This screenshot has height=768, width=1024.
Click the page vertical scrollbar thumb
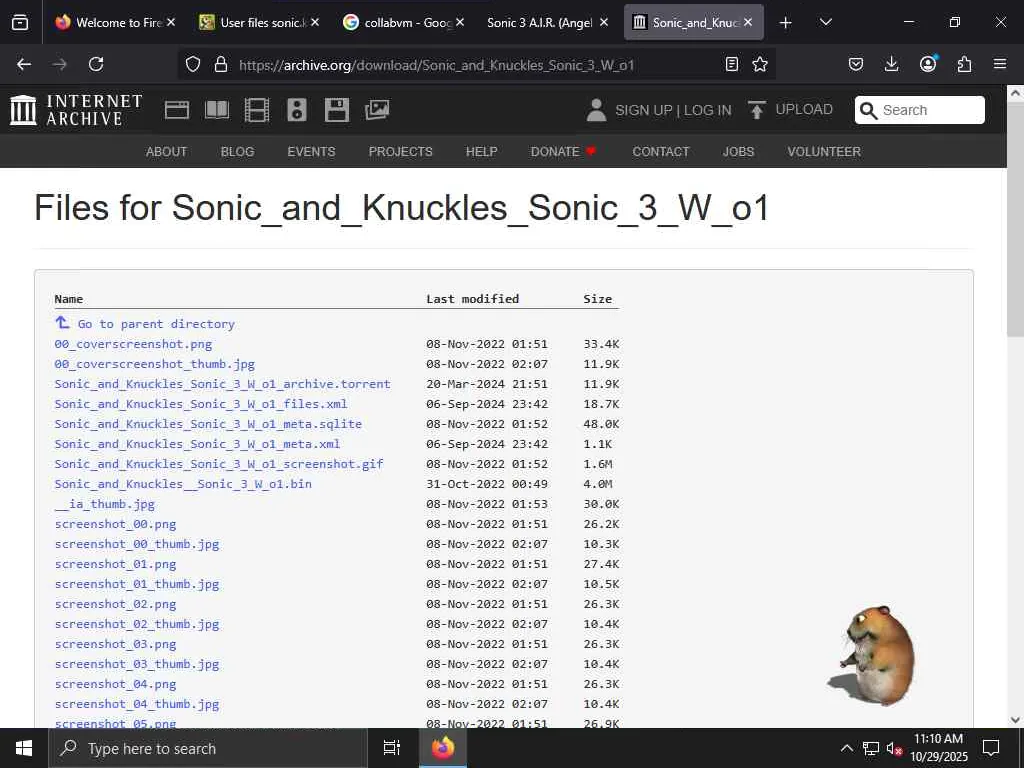(1016, 218)
